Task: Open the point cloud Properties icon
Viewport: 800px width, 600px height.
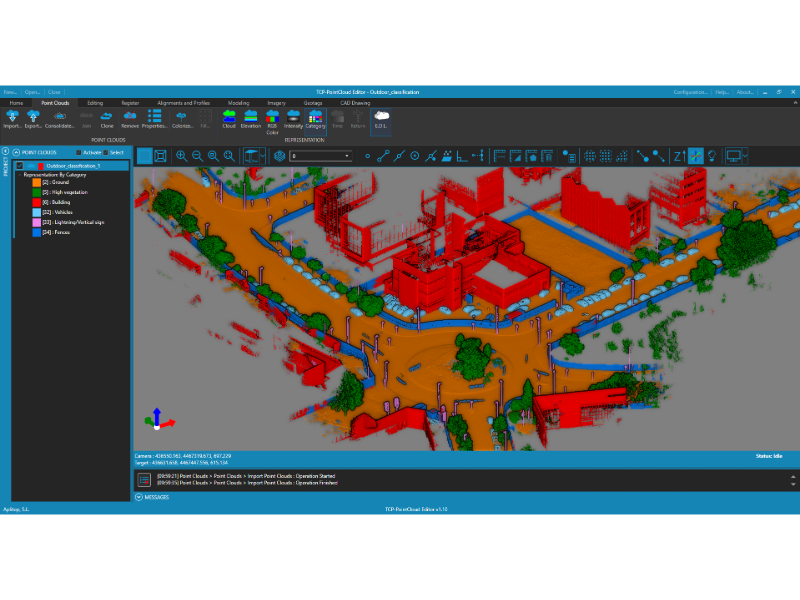Action: click(154, 118)
